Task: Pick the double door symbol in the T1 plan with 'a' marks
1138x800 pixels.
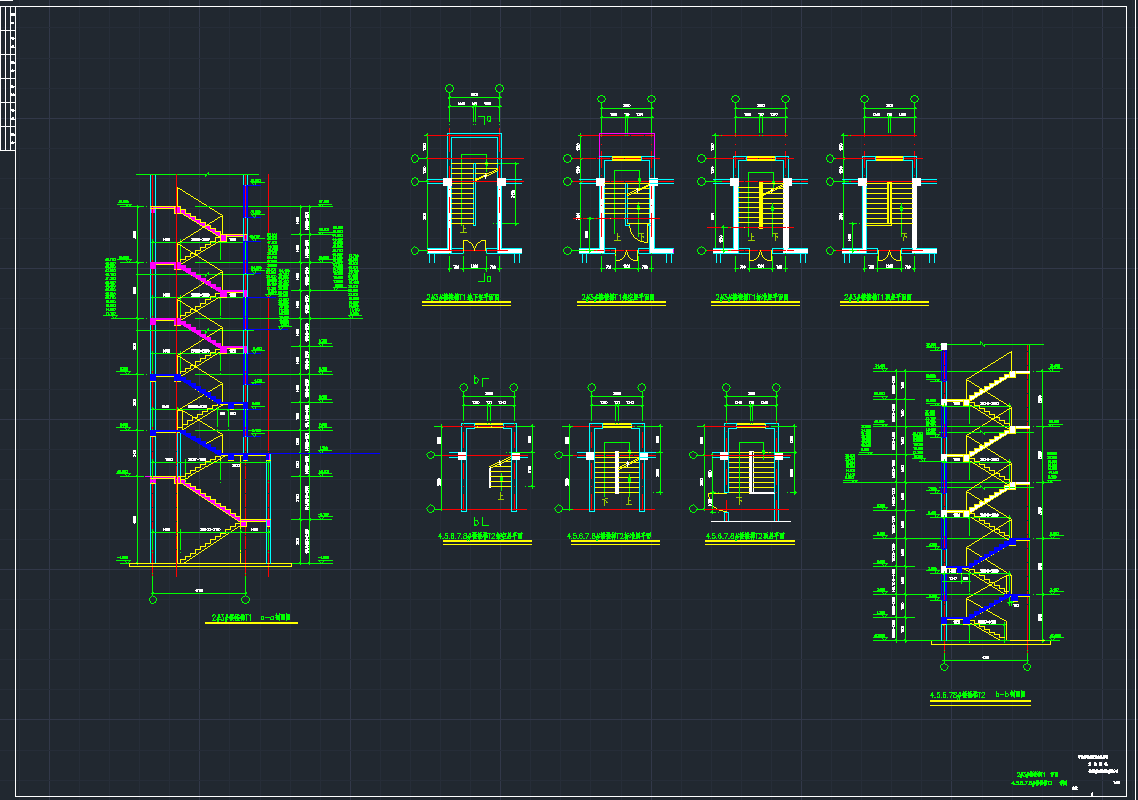Action: pyautogui.click(x=474, y=246)
